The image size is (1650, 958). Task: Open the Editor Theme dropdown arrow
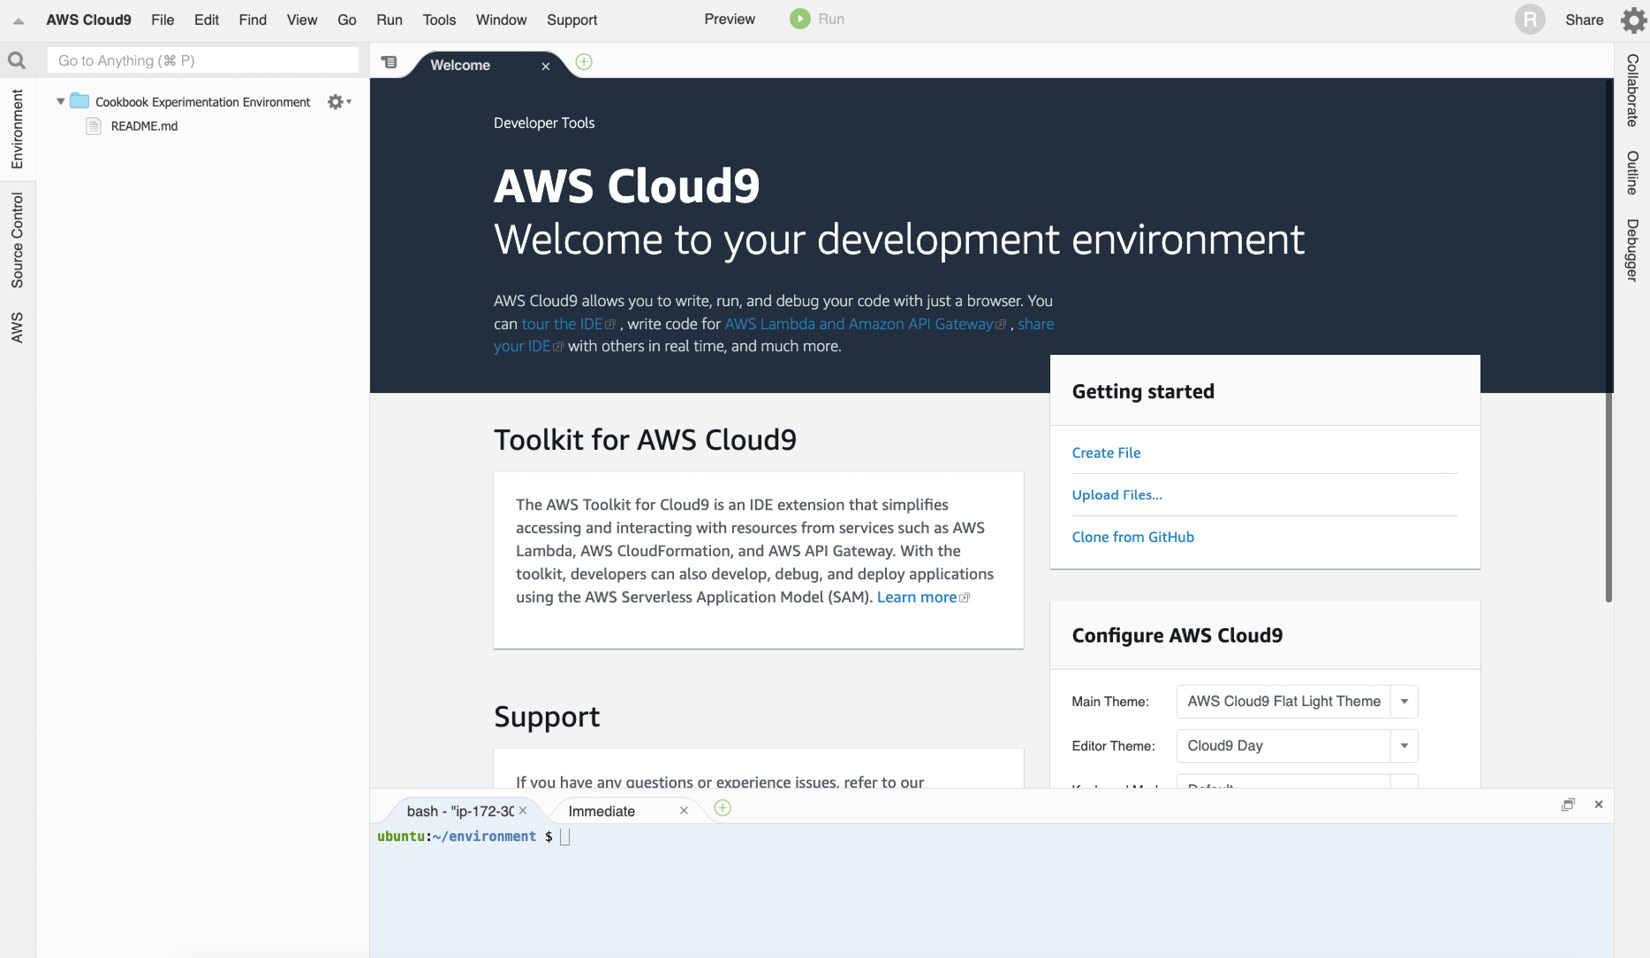[x=1404, y=746]
